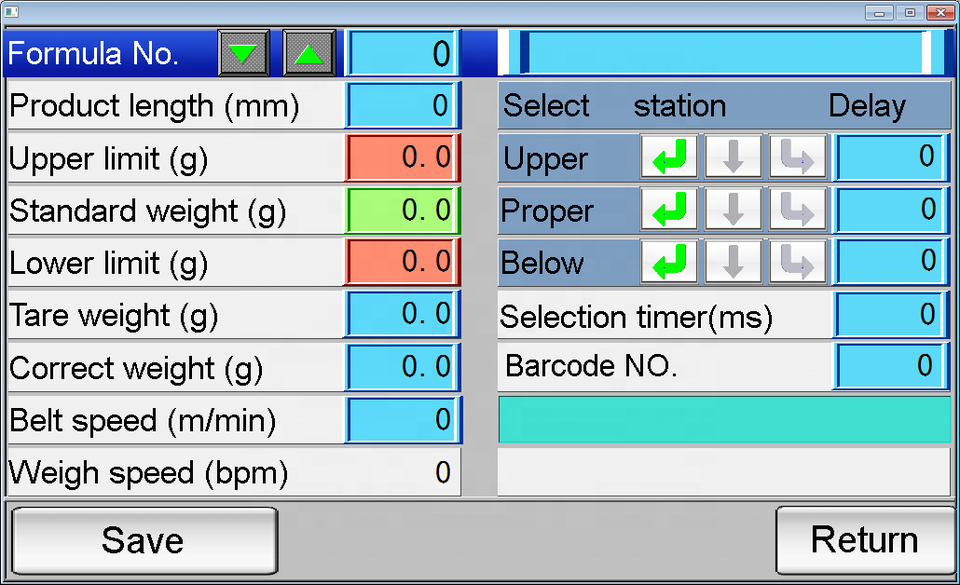Edit the Correct weight (g) value
Viewport: 960px width, 585px height.
click(402, 367)
